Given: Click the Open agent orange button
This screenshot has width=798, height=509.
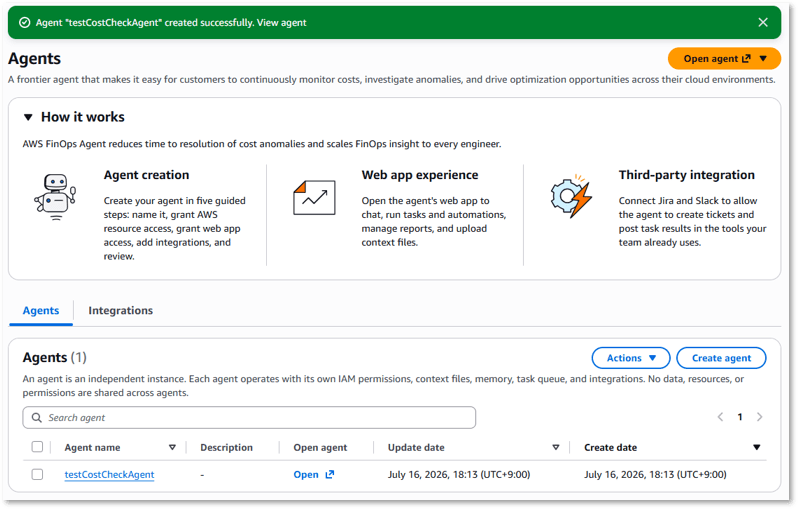Looking at the screenshot, I should [724, 59].
